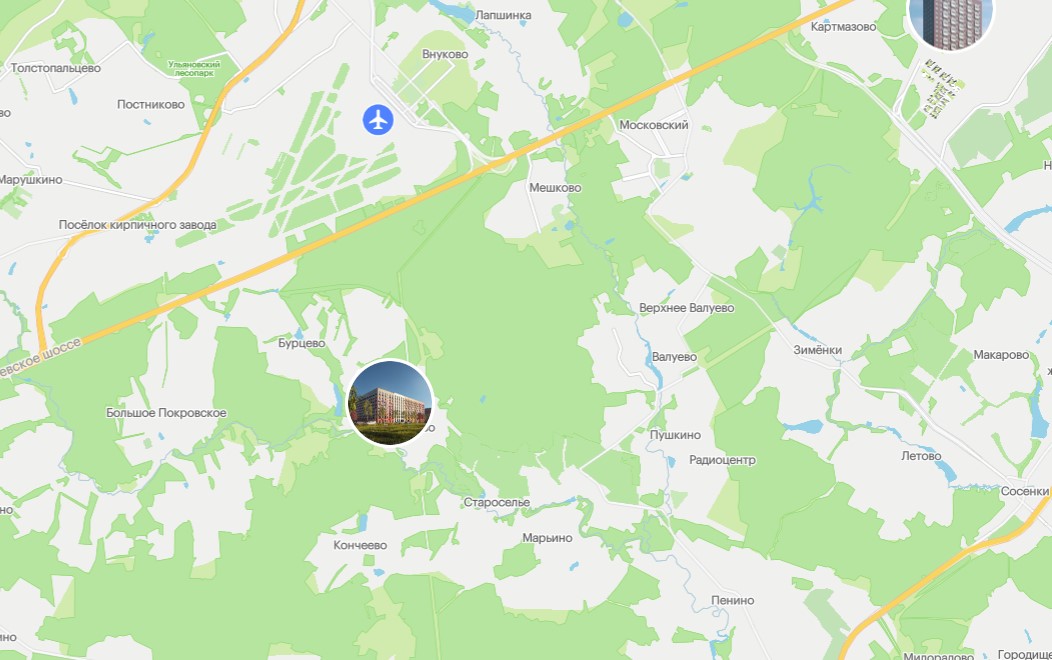1052x660 pixels.
Task: Open the residential complex photo marker near Burtsevo
Action: pos(390,402)
